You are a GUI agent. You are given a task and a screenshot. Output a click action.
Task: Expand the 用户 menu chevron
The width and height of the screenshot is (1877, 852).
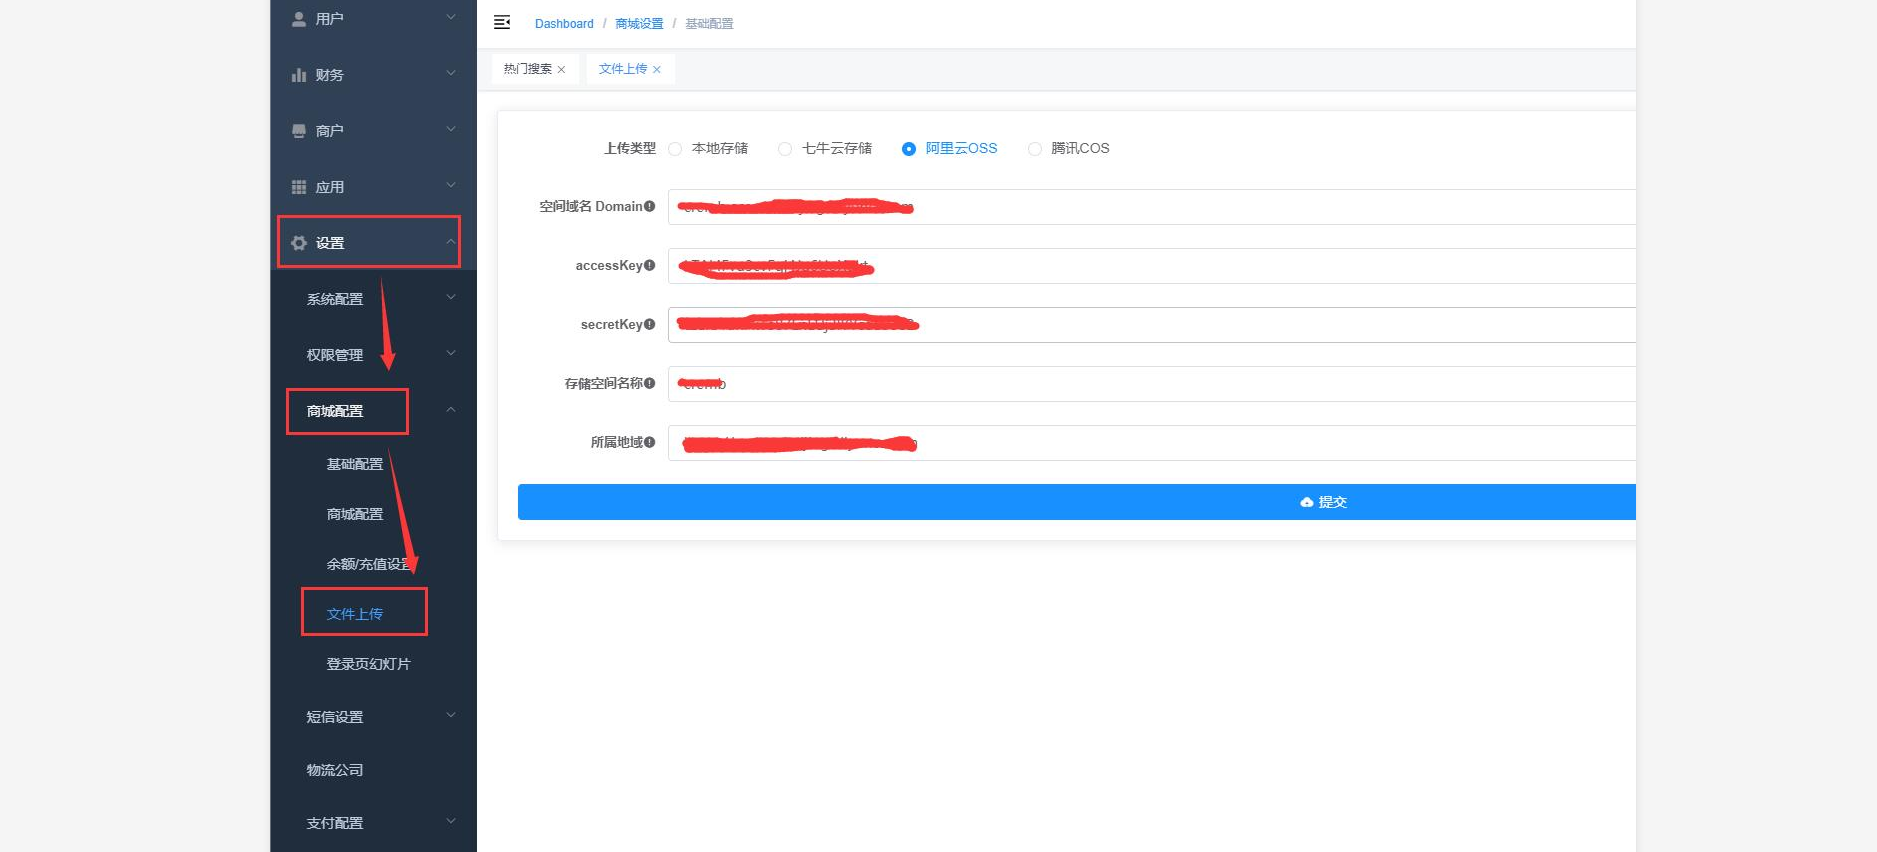coord(451,17)
